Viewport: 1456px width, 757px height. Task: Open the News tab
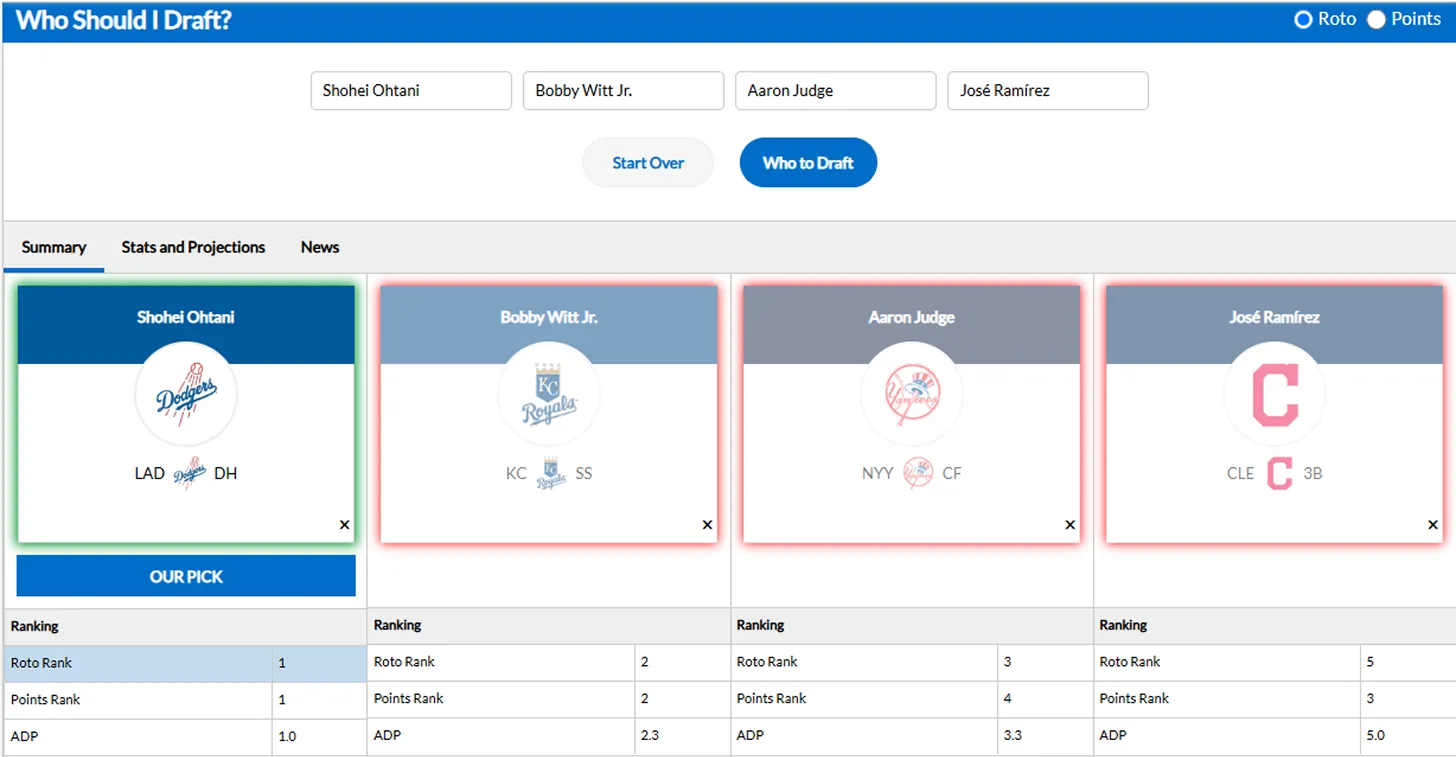click(x=320, y=247)
